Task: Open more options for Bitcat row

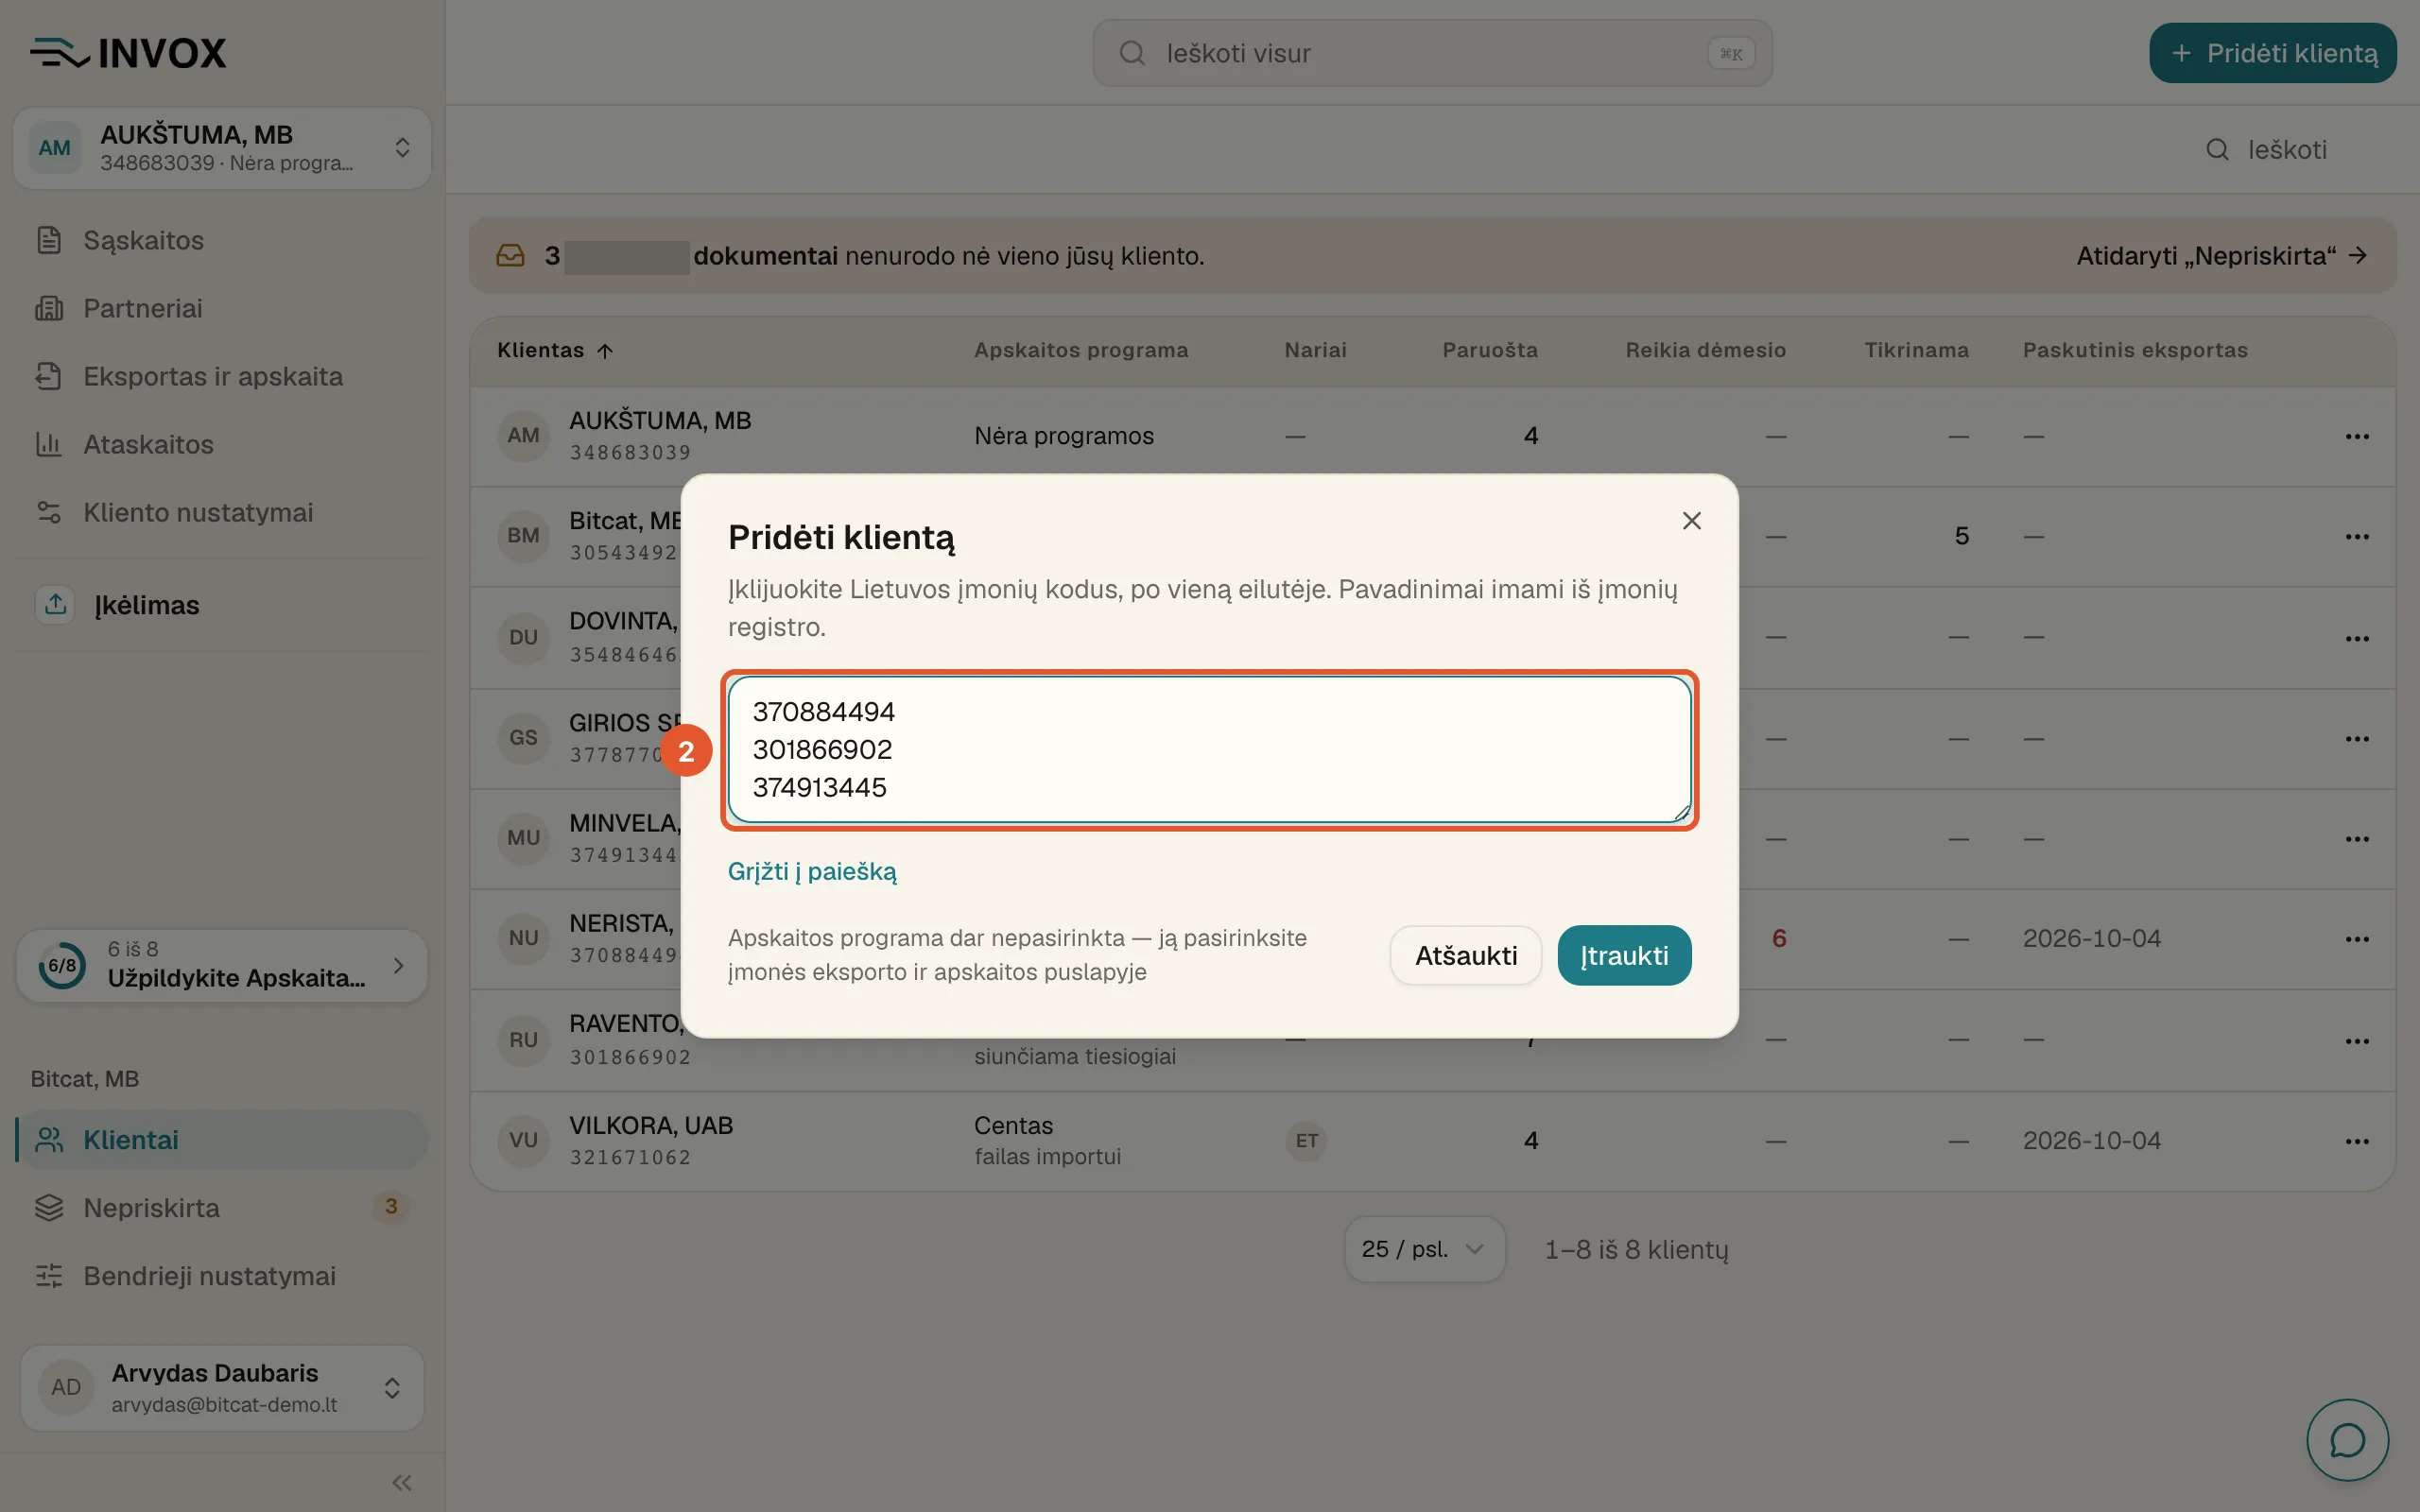Action: (x=2357, y=536)
